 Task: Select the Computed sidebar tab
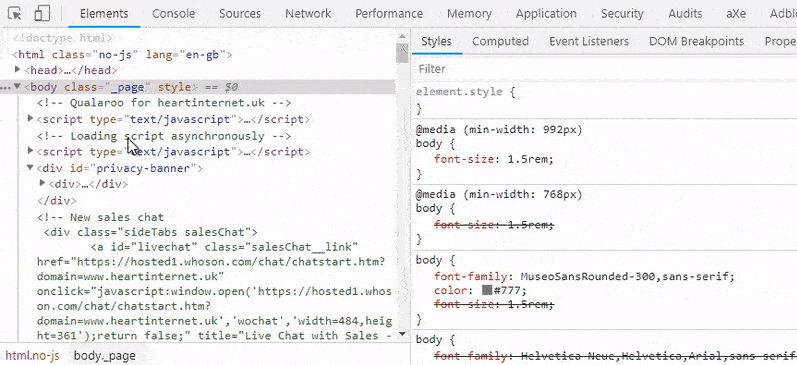(501, 41)
